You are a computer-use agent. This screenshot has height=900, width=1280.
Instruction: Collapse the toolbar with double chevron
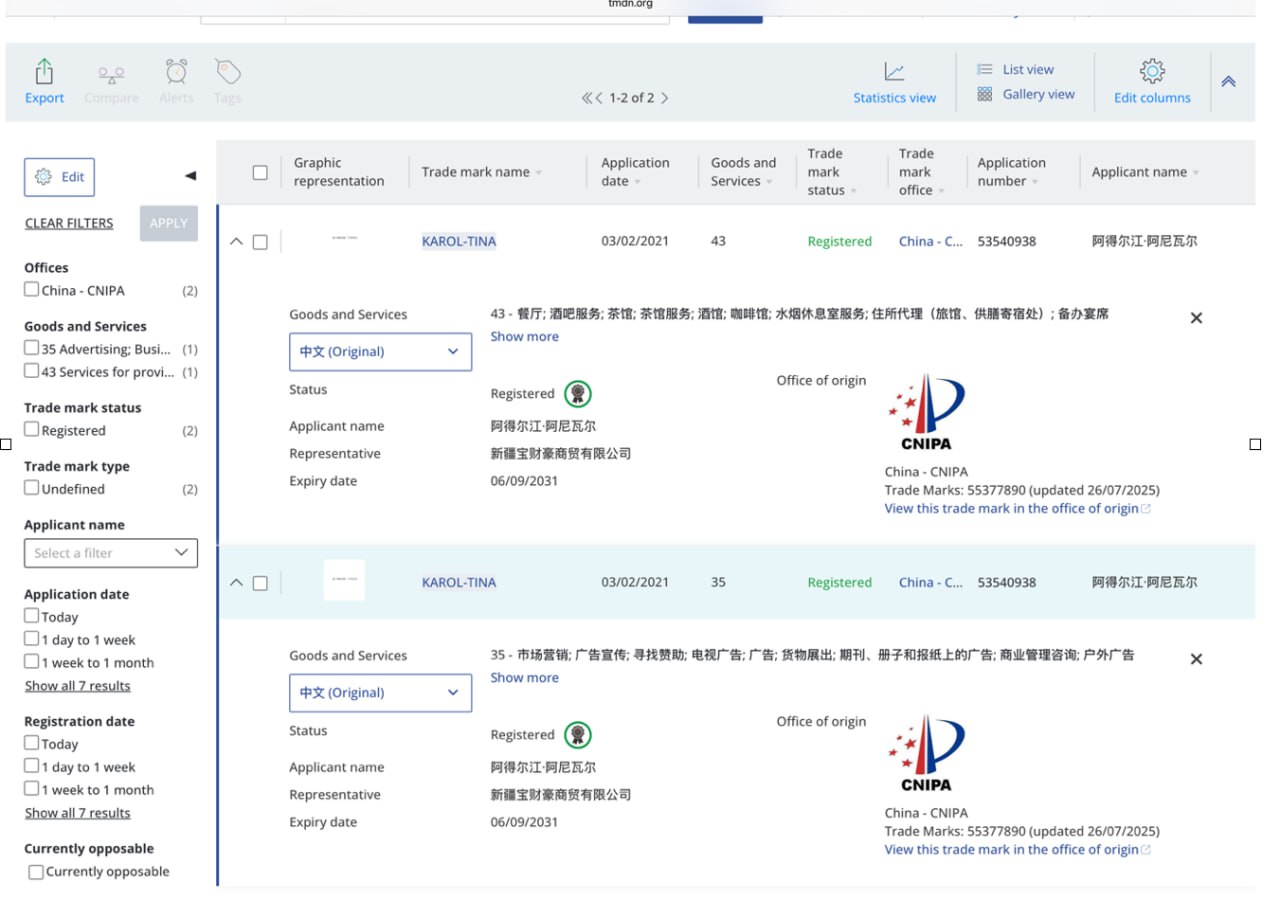pyautogui.click(x=1228, y=82)
